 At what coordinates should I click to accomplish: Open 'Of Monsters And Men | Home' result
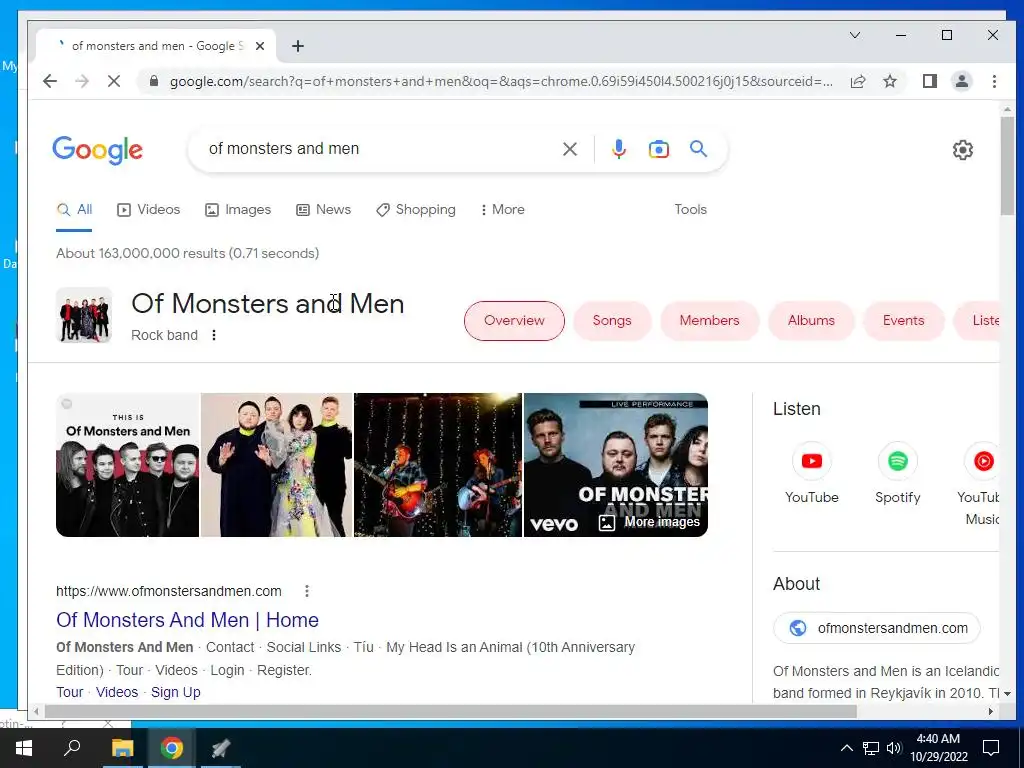(187, 620)
